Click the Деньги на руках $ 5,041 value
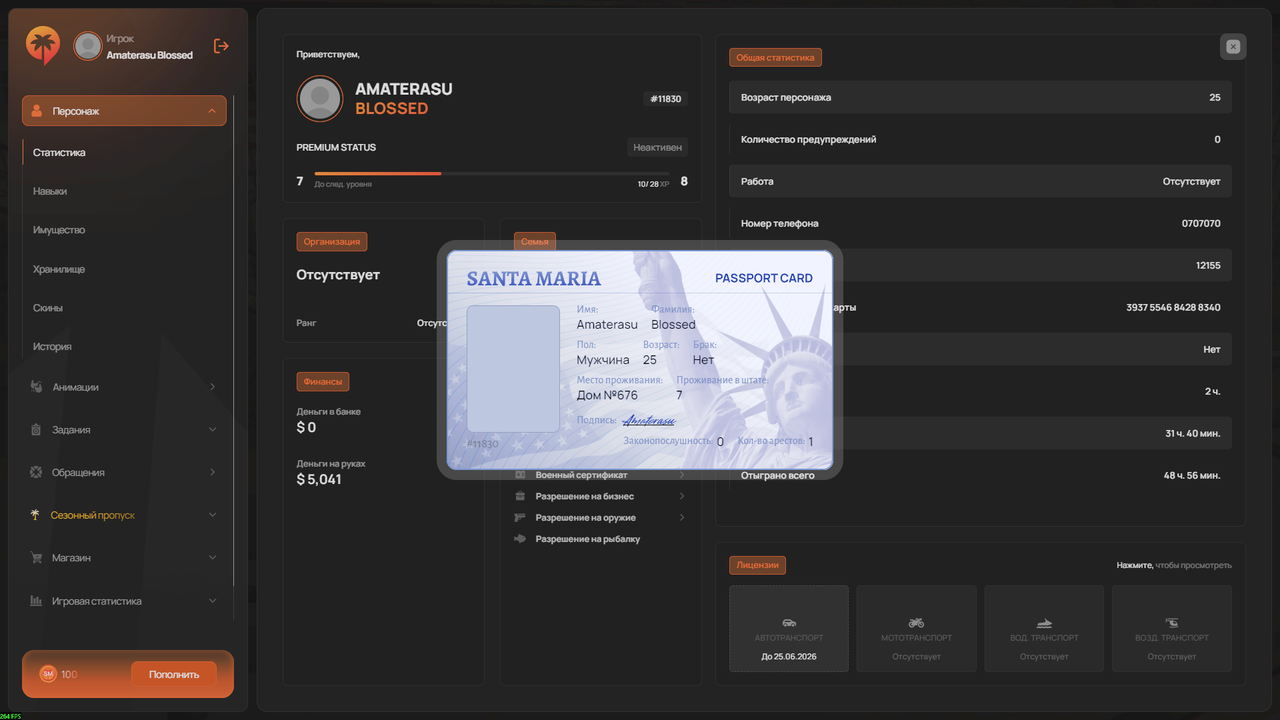 319,479
